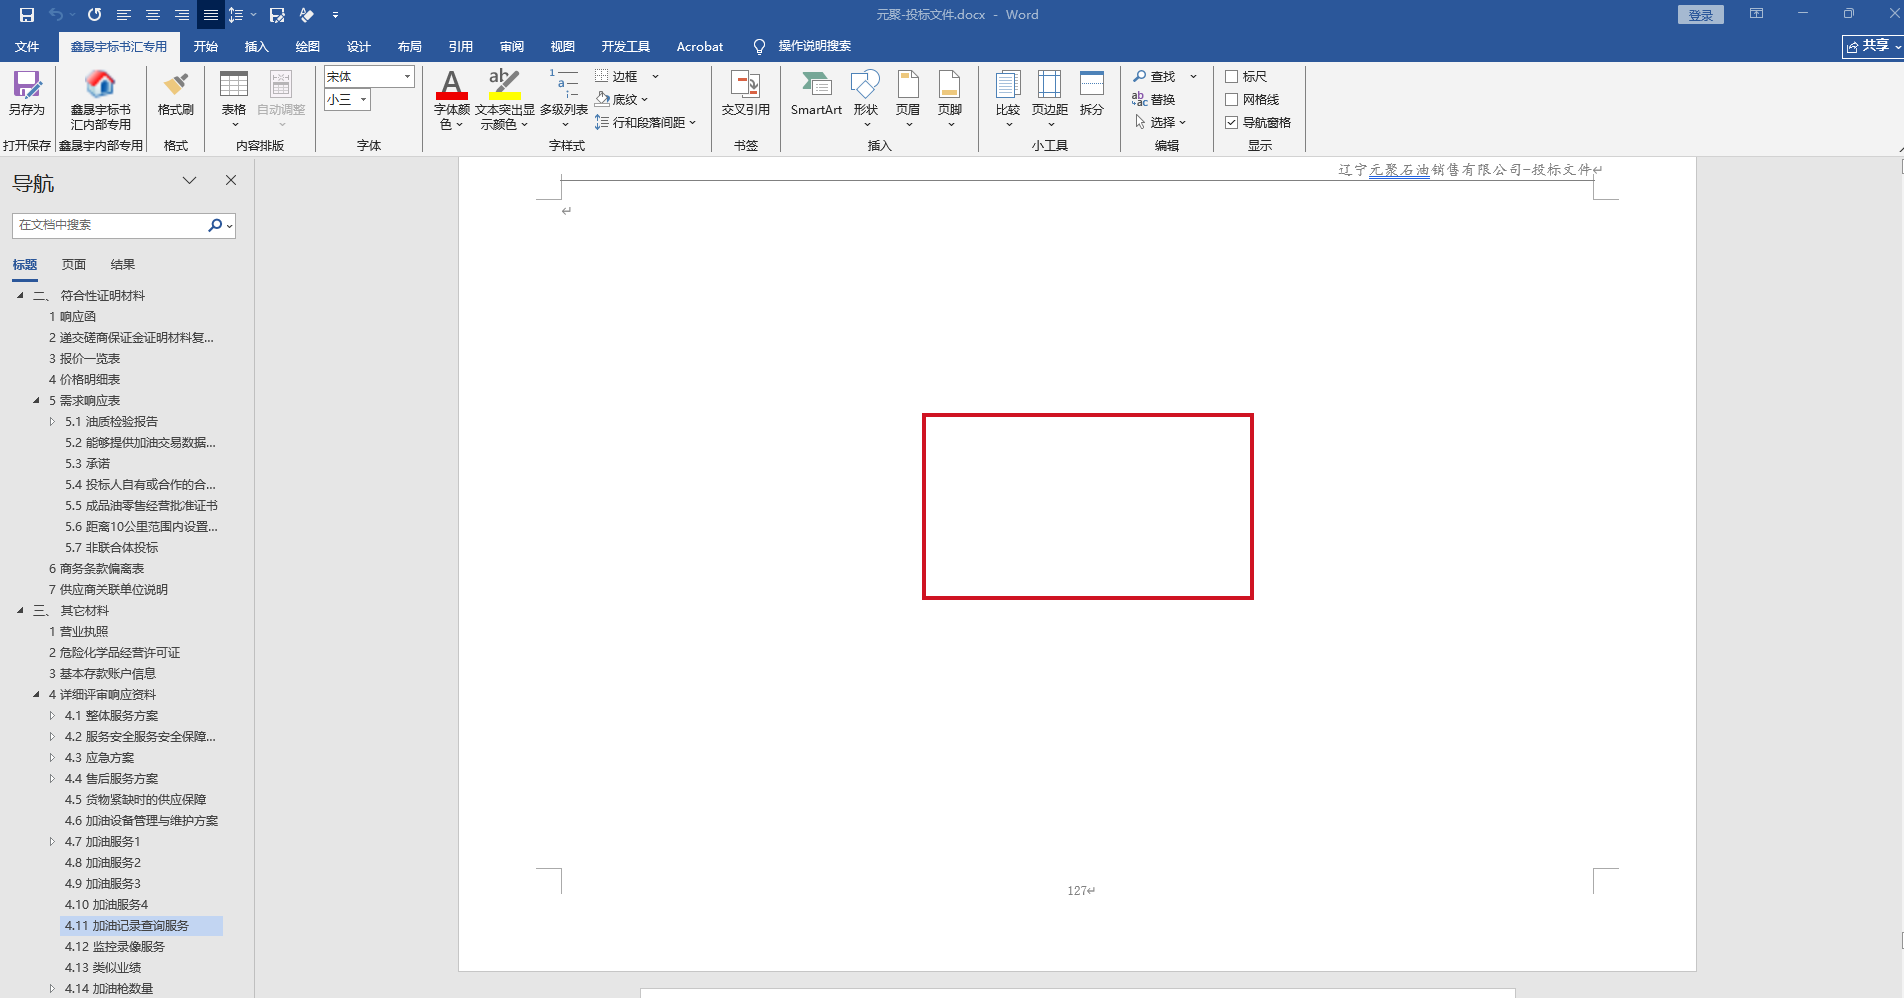
Task: Open the Acrobat ribbon tab
Action: [x=700, y=47]
